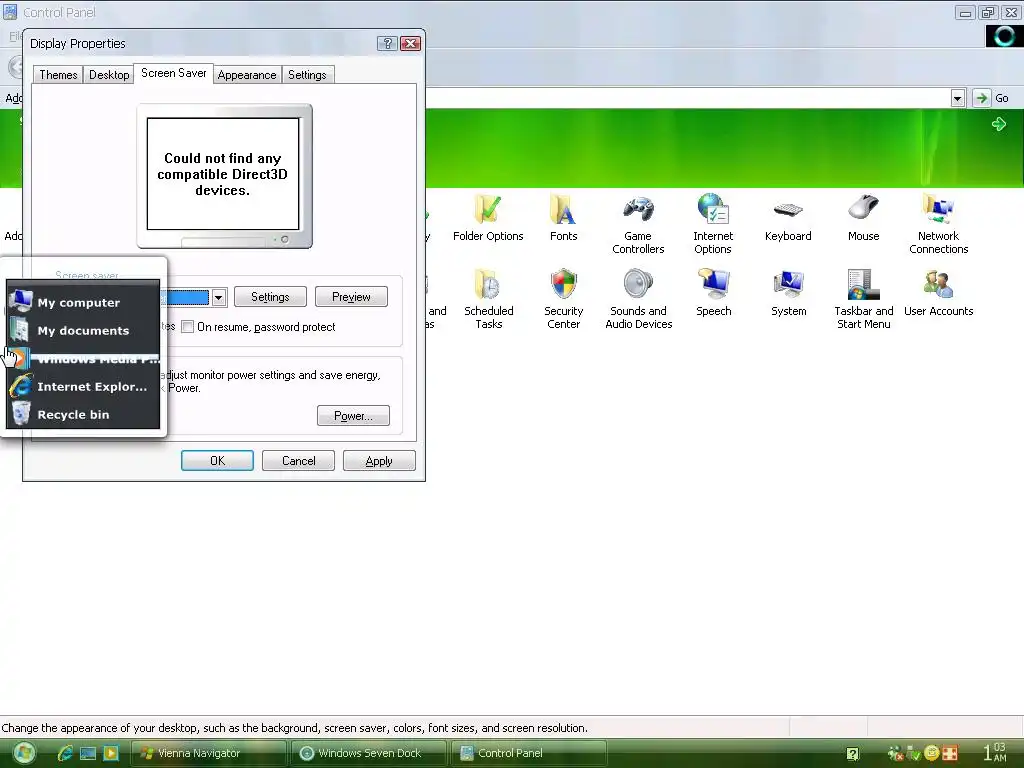Open the System icon
Image resolution: width=1024 pixels, height=768 pixels.
[788, 293]
